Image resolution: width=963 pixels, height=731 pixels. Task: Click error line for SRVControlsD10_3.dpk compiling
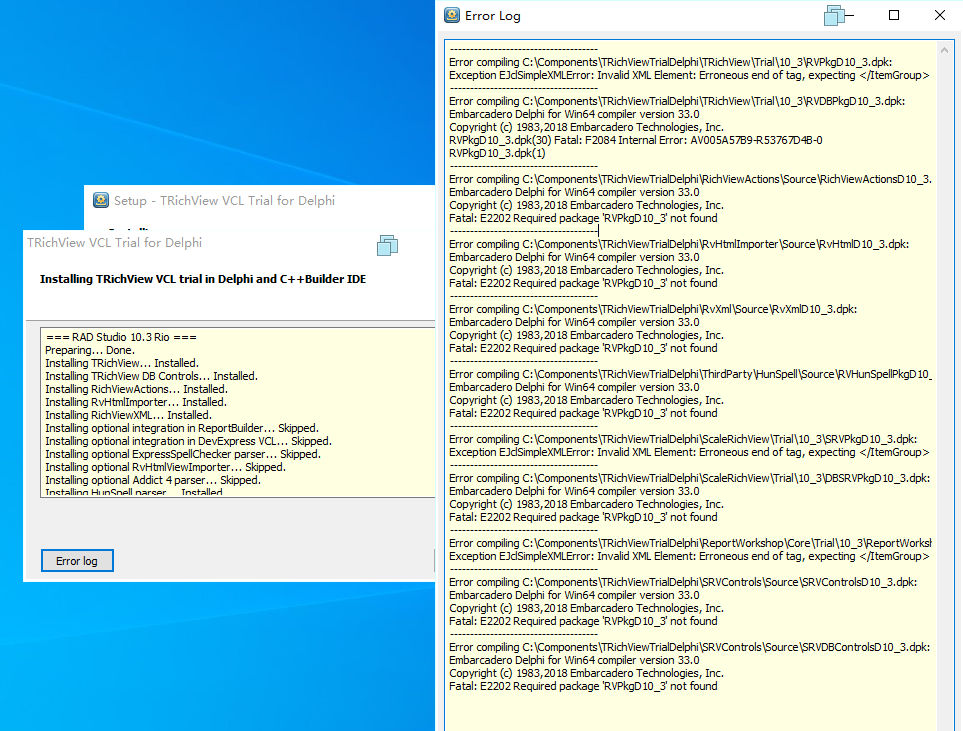683,582
